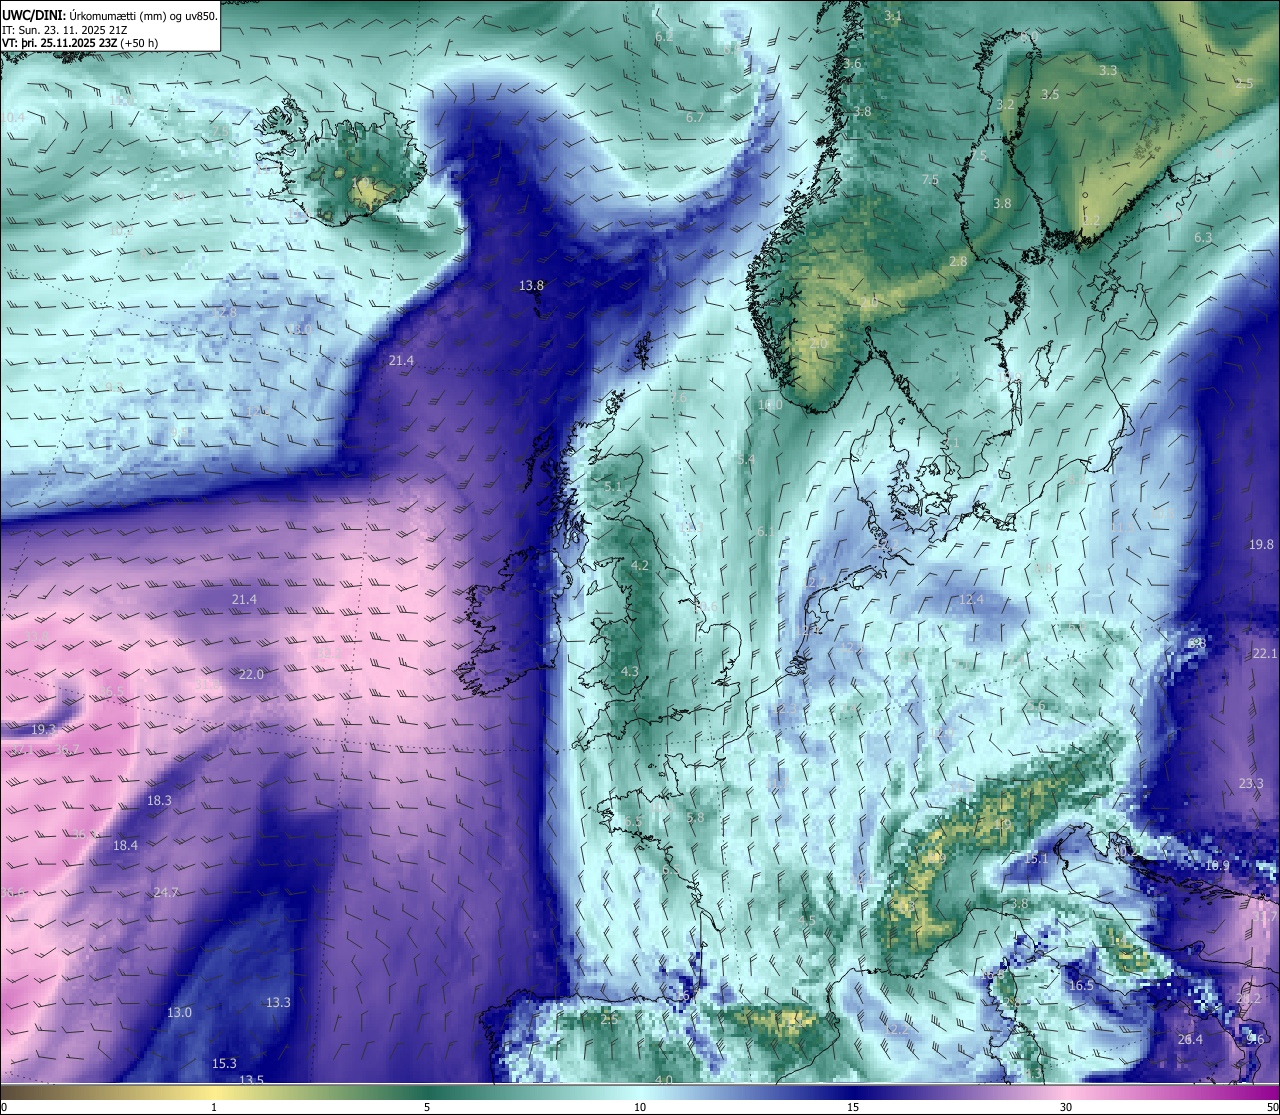
Task: Click the 19.8 value label
Action: (x=1262, y=544)
